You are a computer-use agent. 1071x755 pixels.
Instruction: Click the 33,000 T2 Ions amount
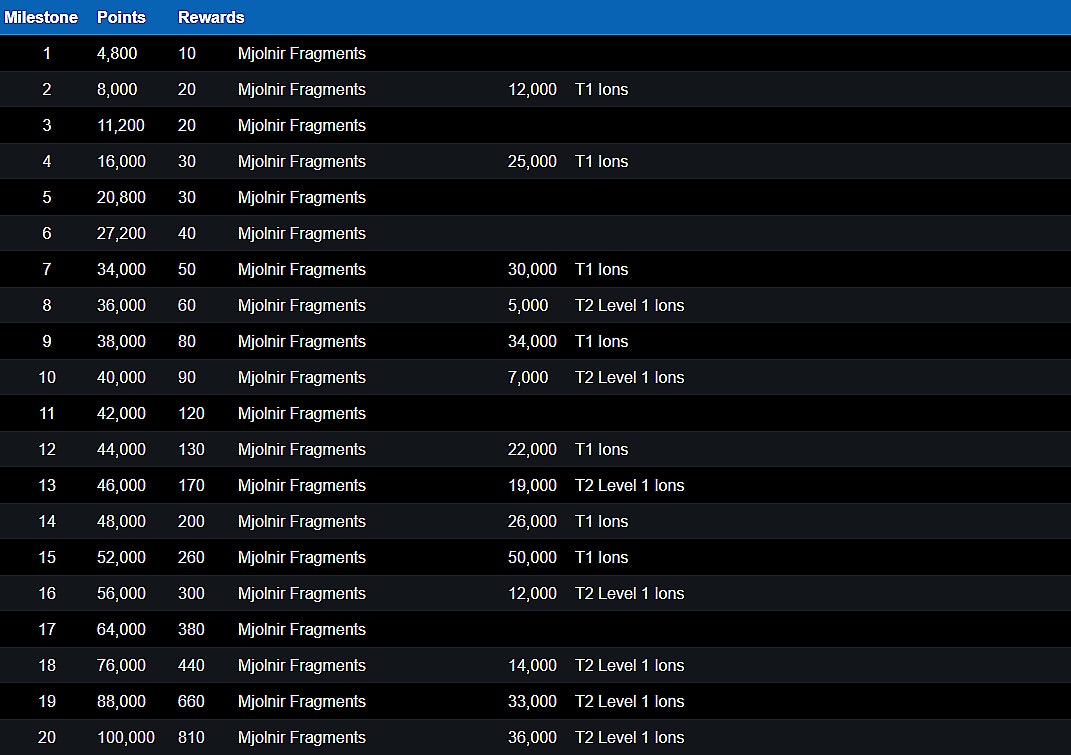click(x=532, y=701)
